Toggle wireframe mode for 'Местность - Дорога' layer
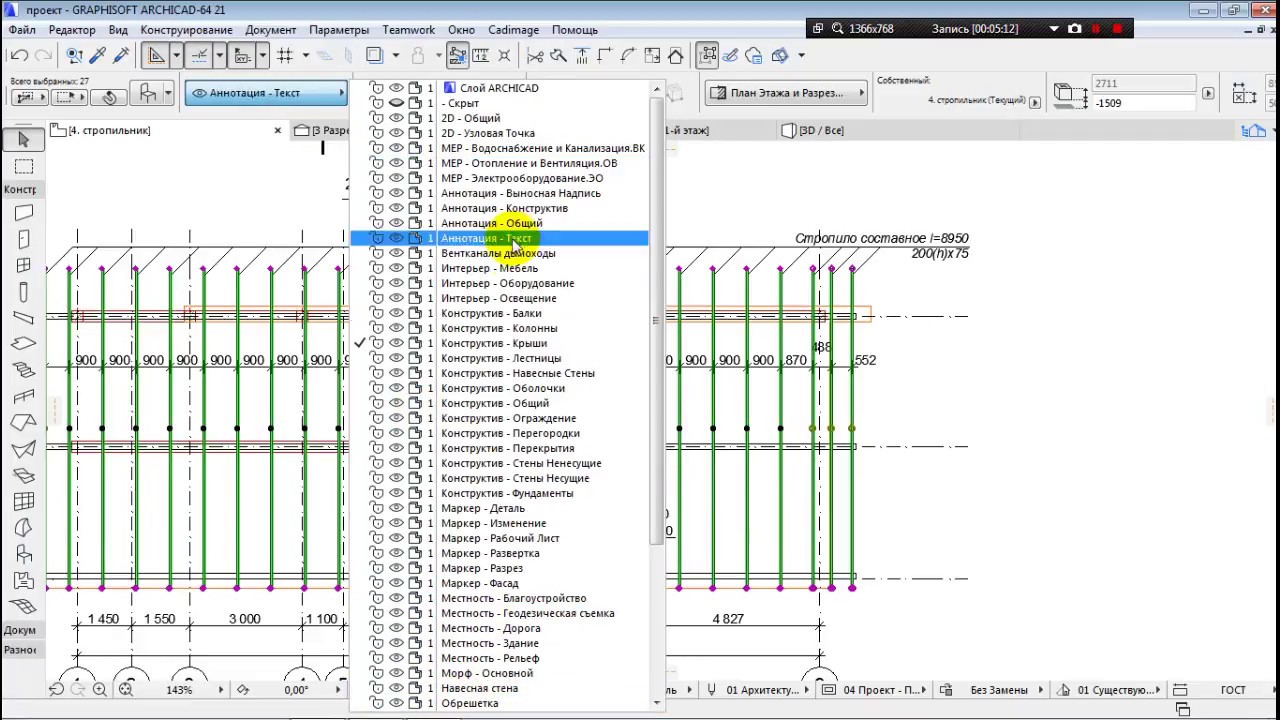 [414, 628]
